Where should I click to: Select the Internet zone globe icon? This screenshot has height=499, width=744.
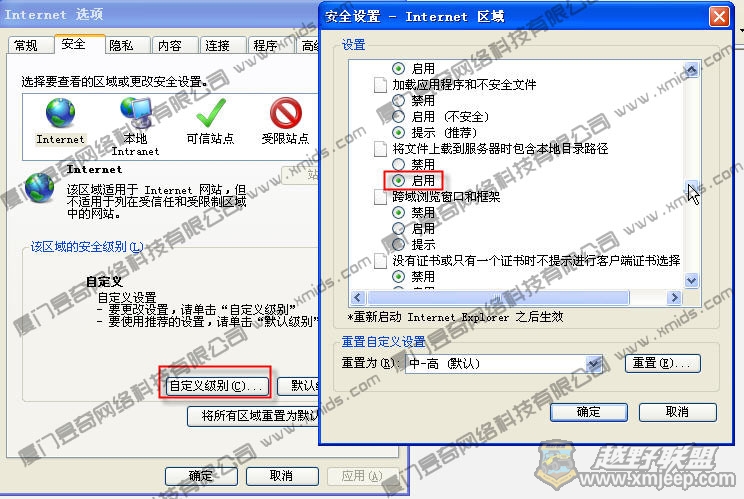tap(60, 114)
